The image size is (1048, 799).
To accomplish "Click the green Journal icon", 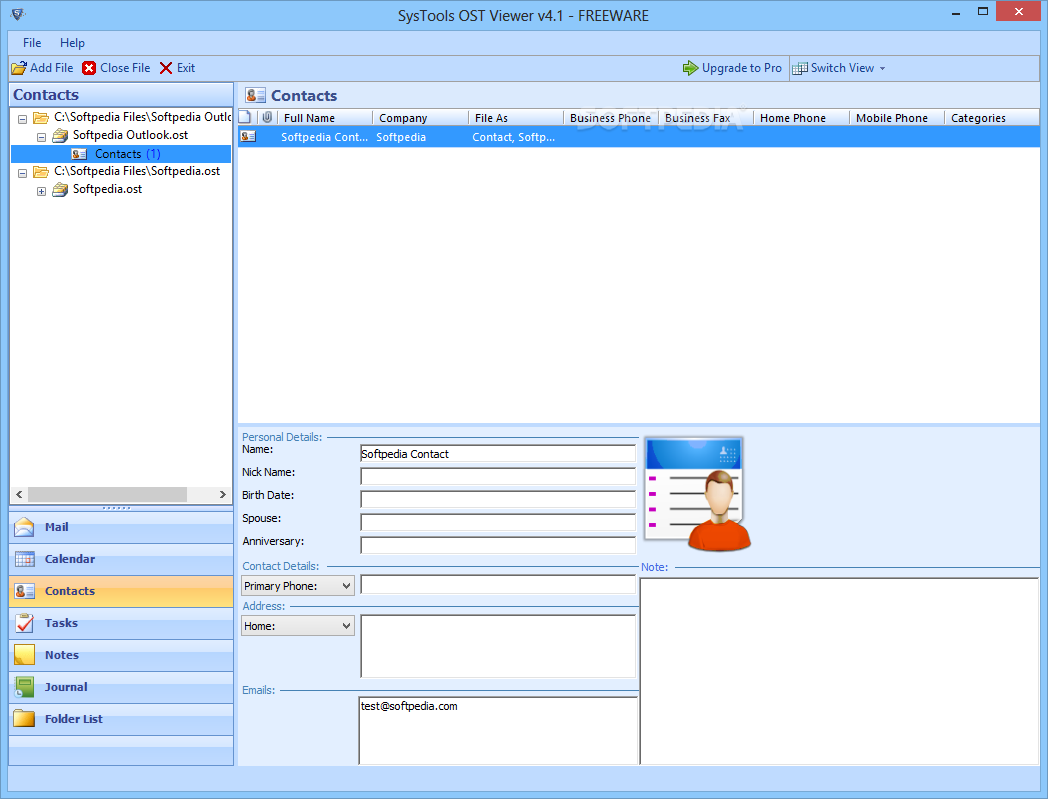I will tap(24, 687).
